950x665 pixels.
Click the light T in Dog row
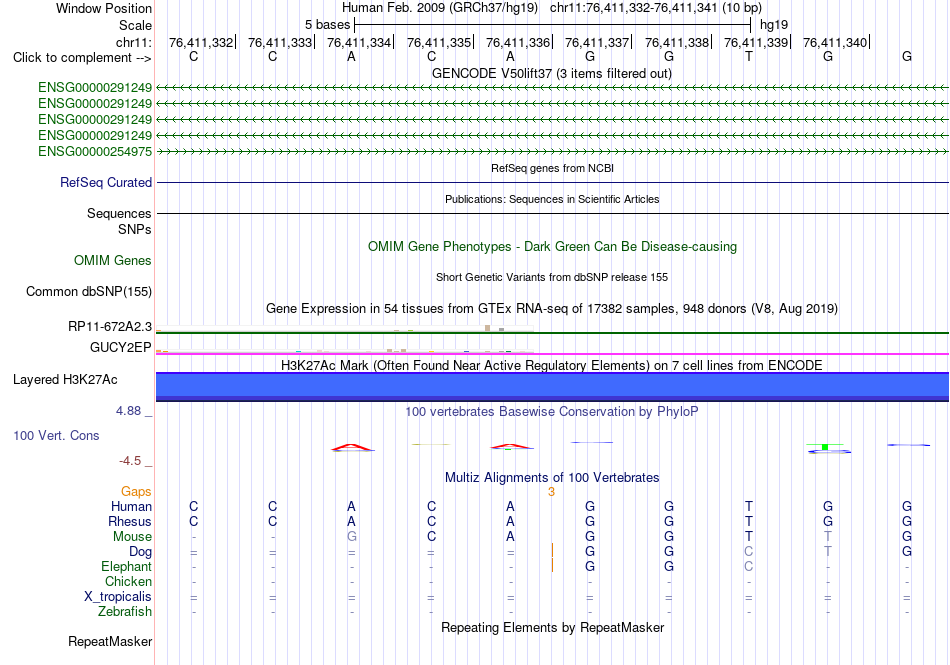click(828, 551)
